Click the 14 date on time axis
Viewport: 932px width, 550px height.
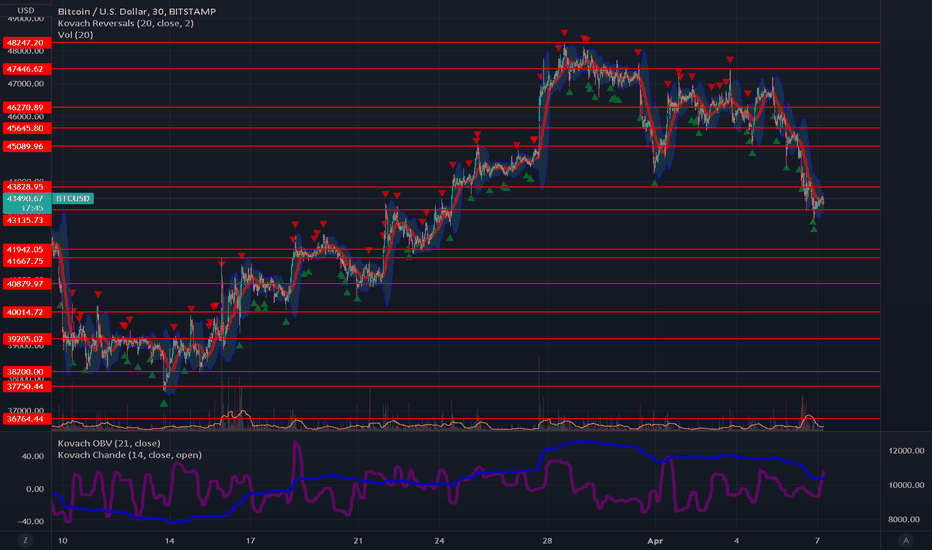tap(169, 540)
